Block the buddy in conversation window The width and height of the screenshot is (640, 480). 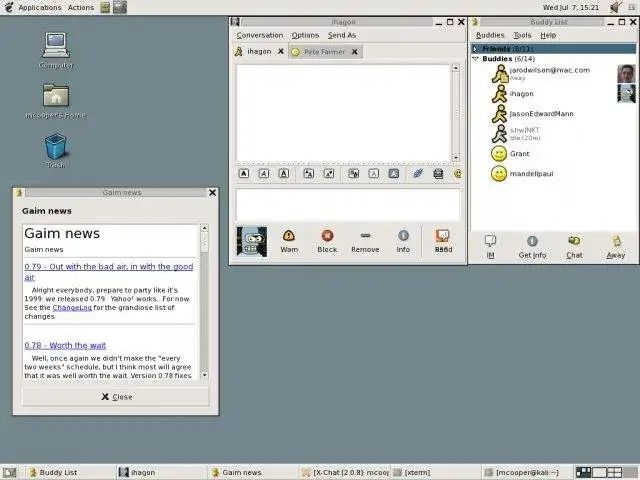[x=327, y=241]
